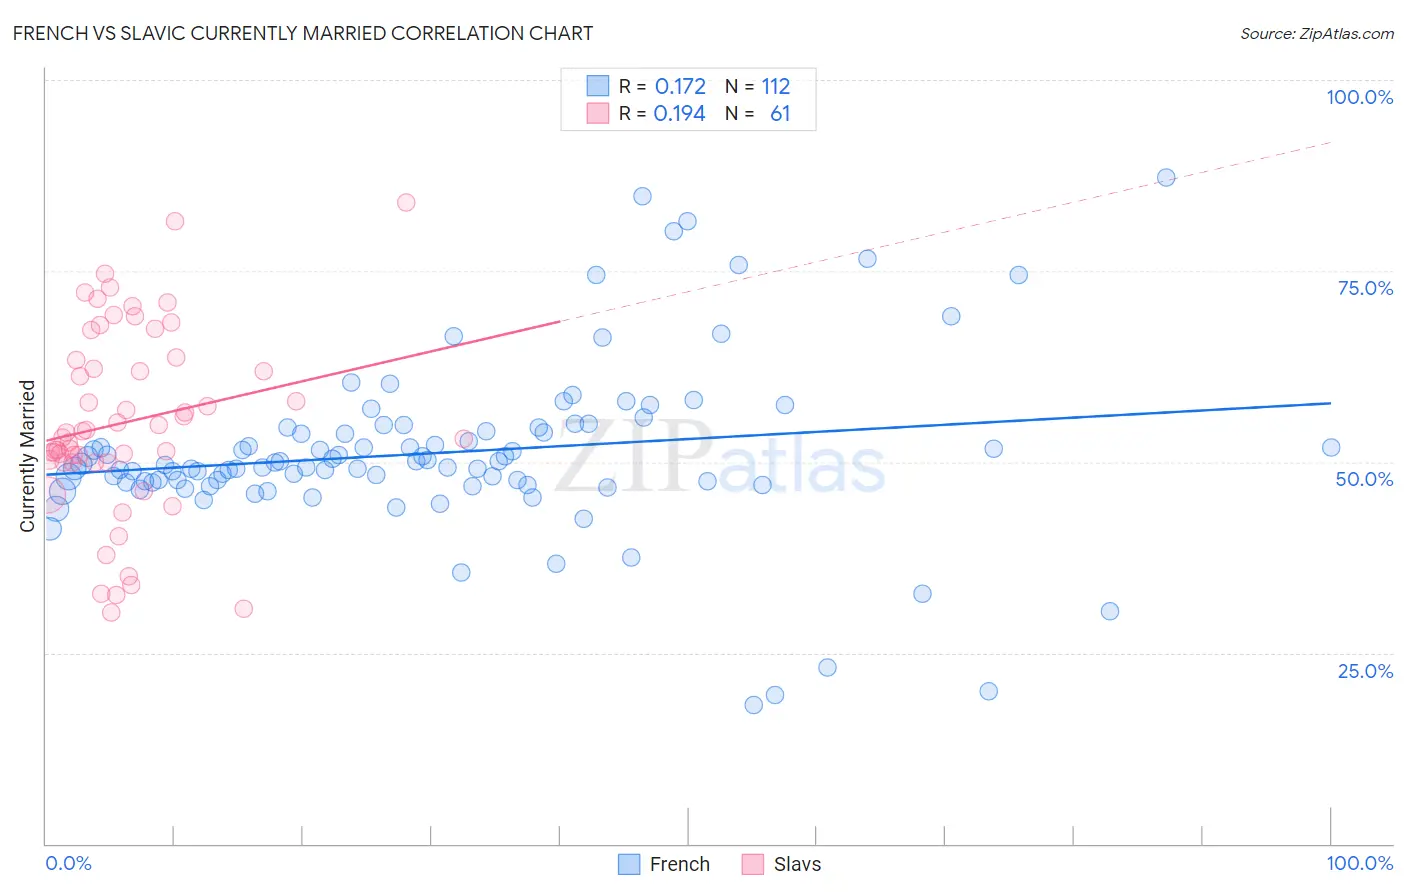Select the 100.0% y-axis tick label

tap(1359, 97)
